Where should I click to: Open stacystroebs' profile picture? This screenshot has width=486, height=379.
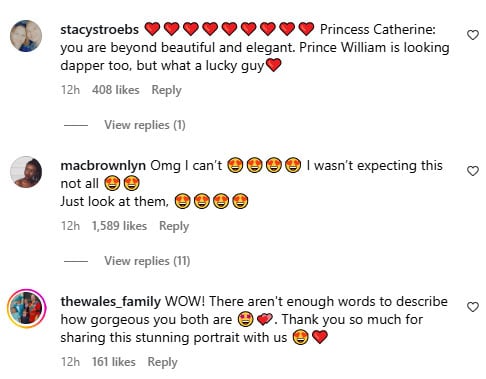click(x=26, y=36)
